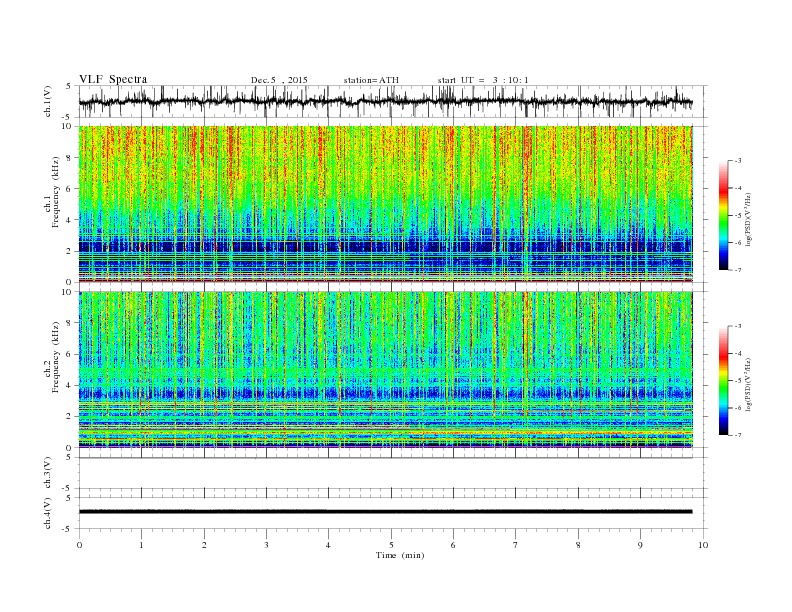The image size is (792, 612).
Task: Click the "10" tick on the time axis
Action: pos(703,545)
